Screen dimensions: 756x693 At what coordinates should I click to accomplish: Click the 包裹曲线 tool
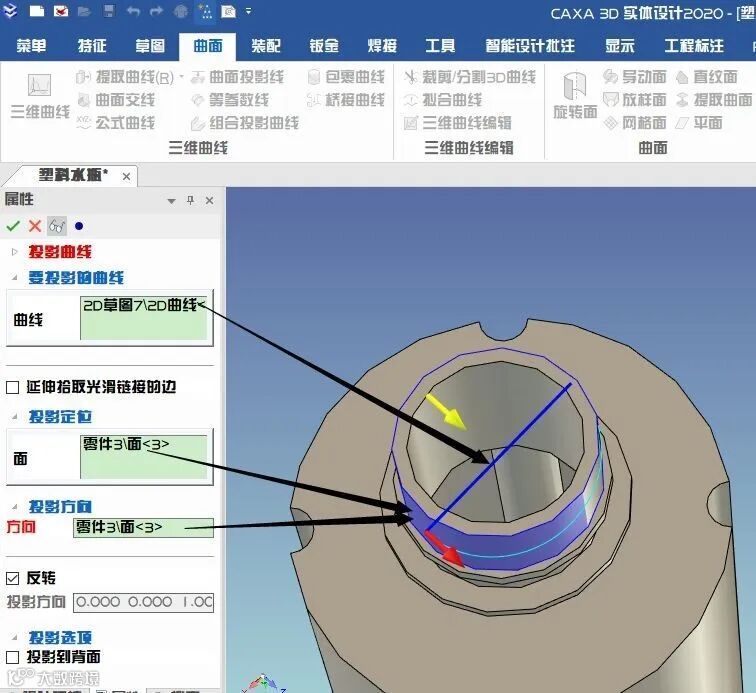point(346,77)
